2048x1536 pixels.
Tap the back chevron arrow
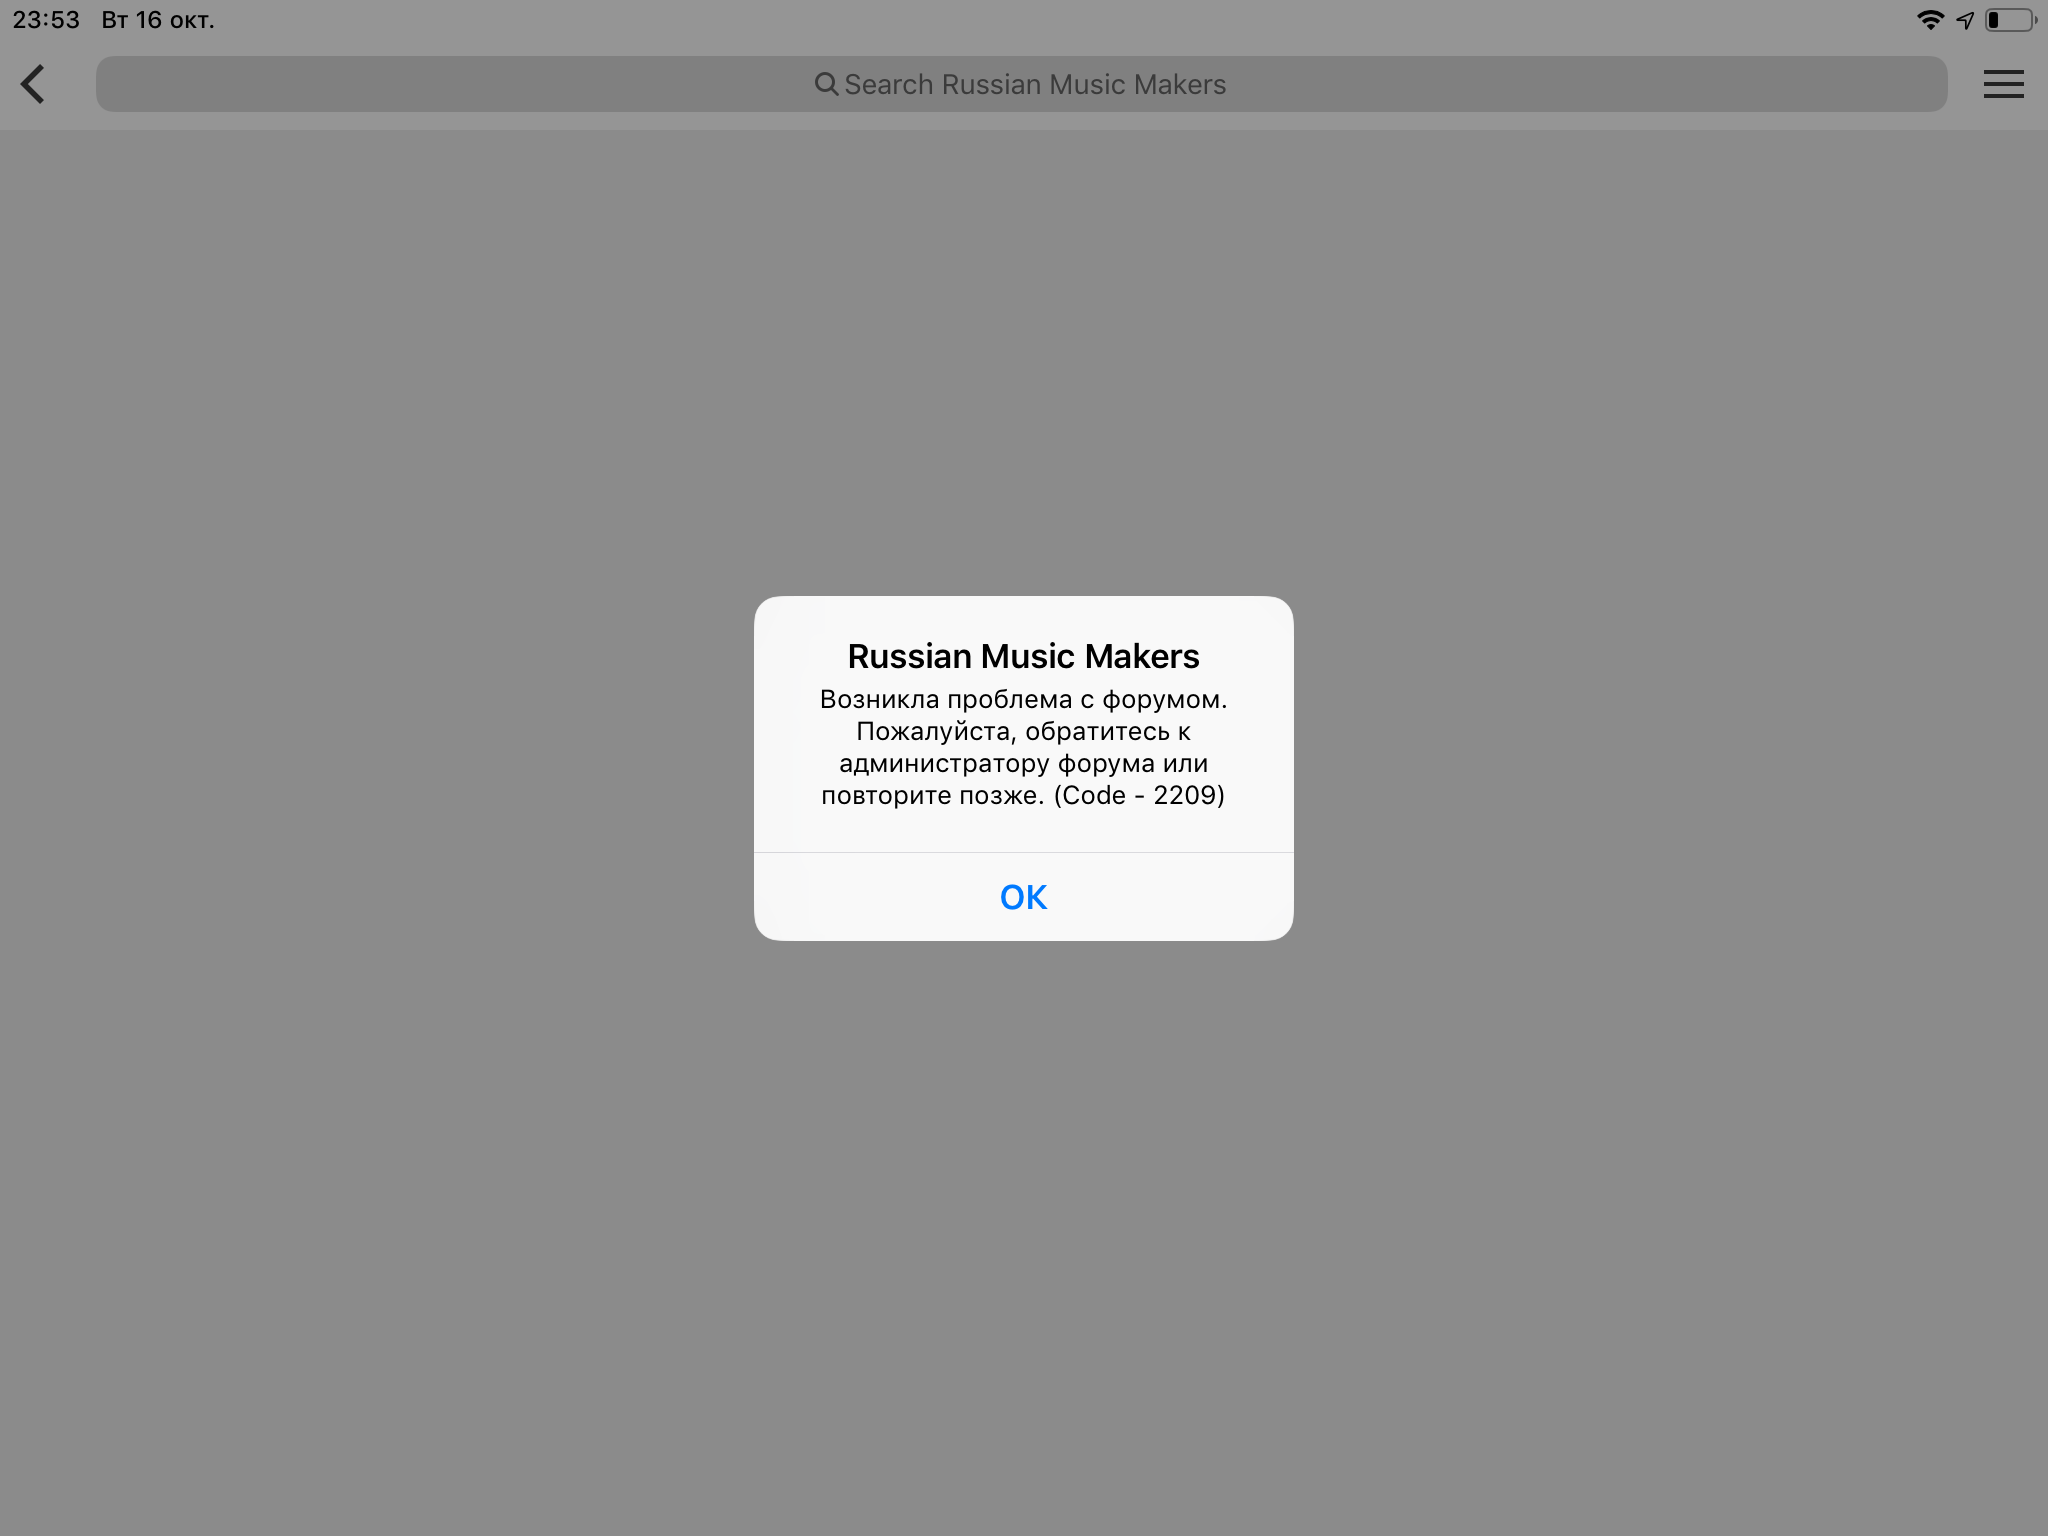[33, 84]
